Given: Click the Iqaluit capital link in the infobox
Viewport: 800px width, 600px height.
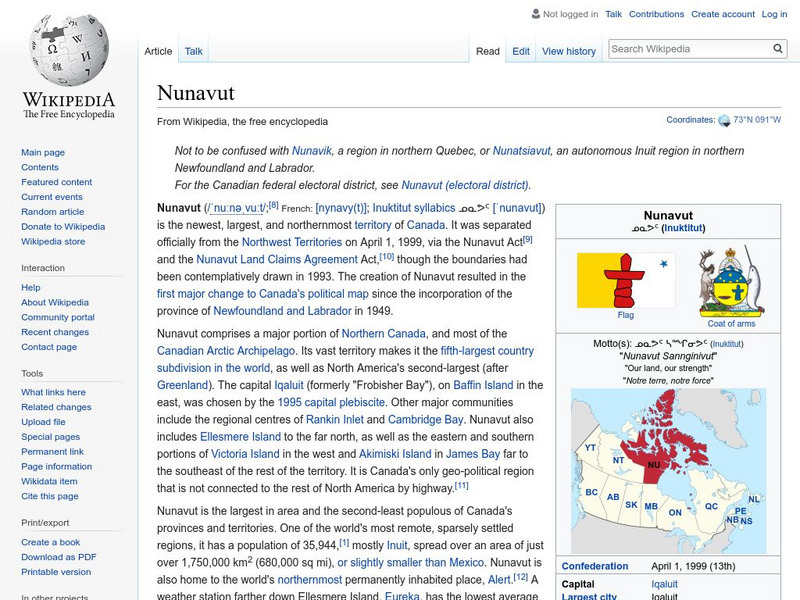Looking at the screenshot, I should click(x=664, y=584).
